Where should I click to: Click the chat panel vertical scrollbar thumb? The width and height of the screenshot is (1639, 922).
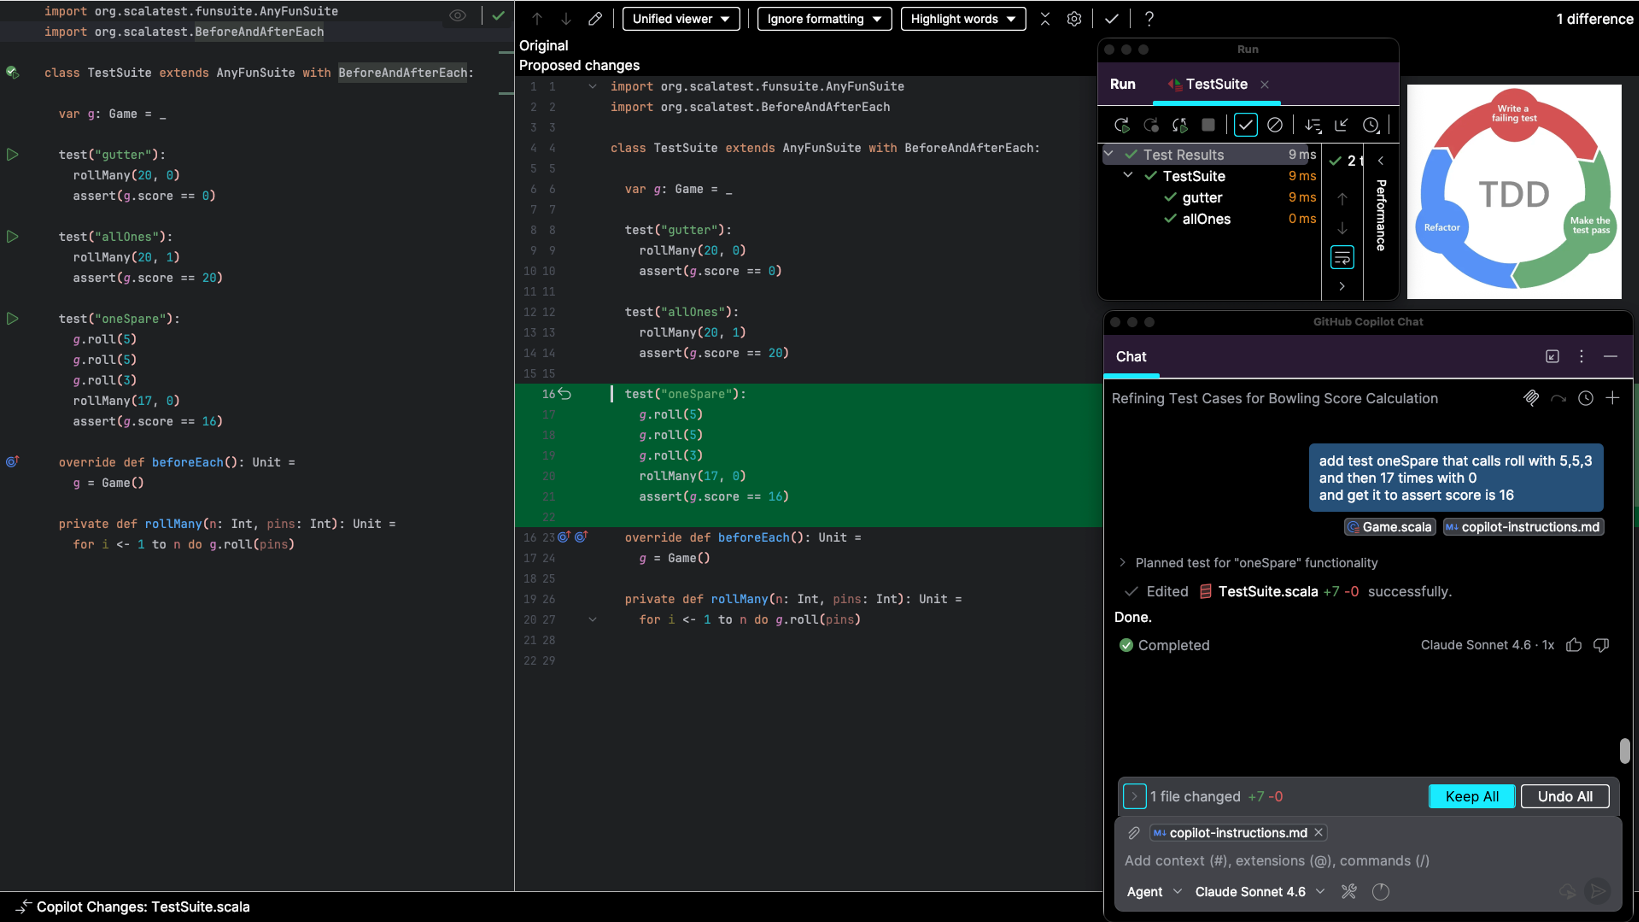(x=1624, y=751)
